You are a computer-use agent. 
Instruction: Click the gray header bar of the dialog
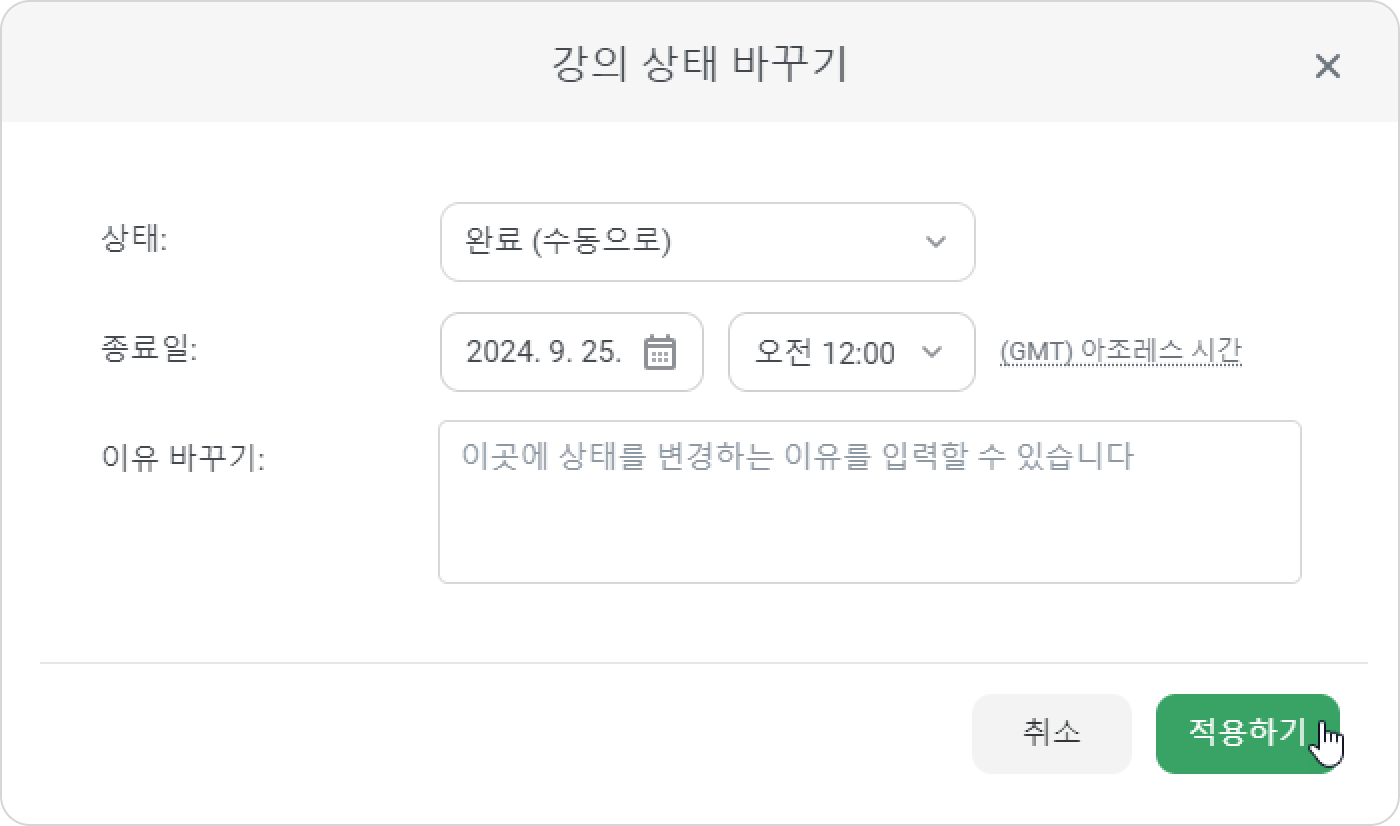(699, 62)
